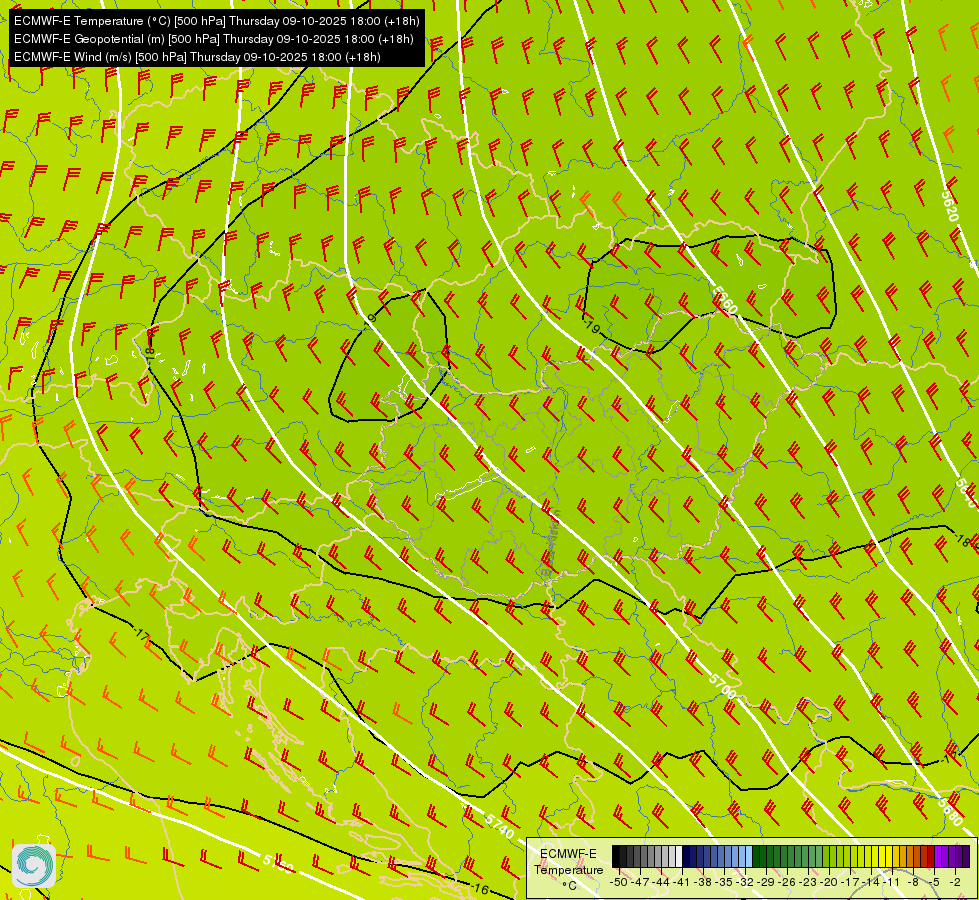Pick the darkest green swatch right of -32
Viewport: 979px width, 900px height.
click(756, 856)
